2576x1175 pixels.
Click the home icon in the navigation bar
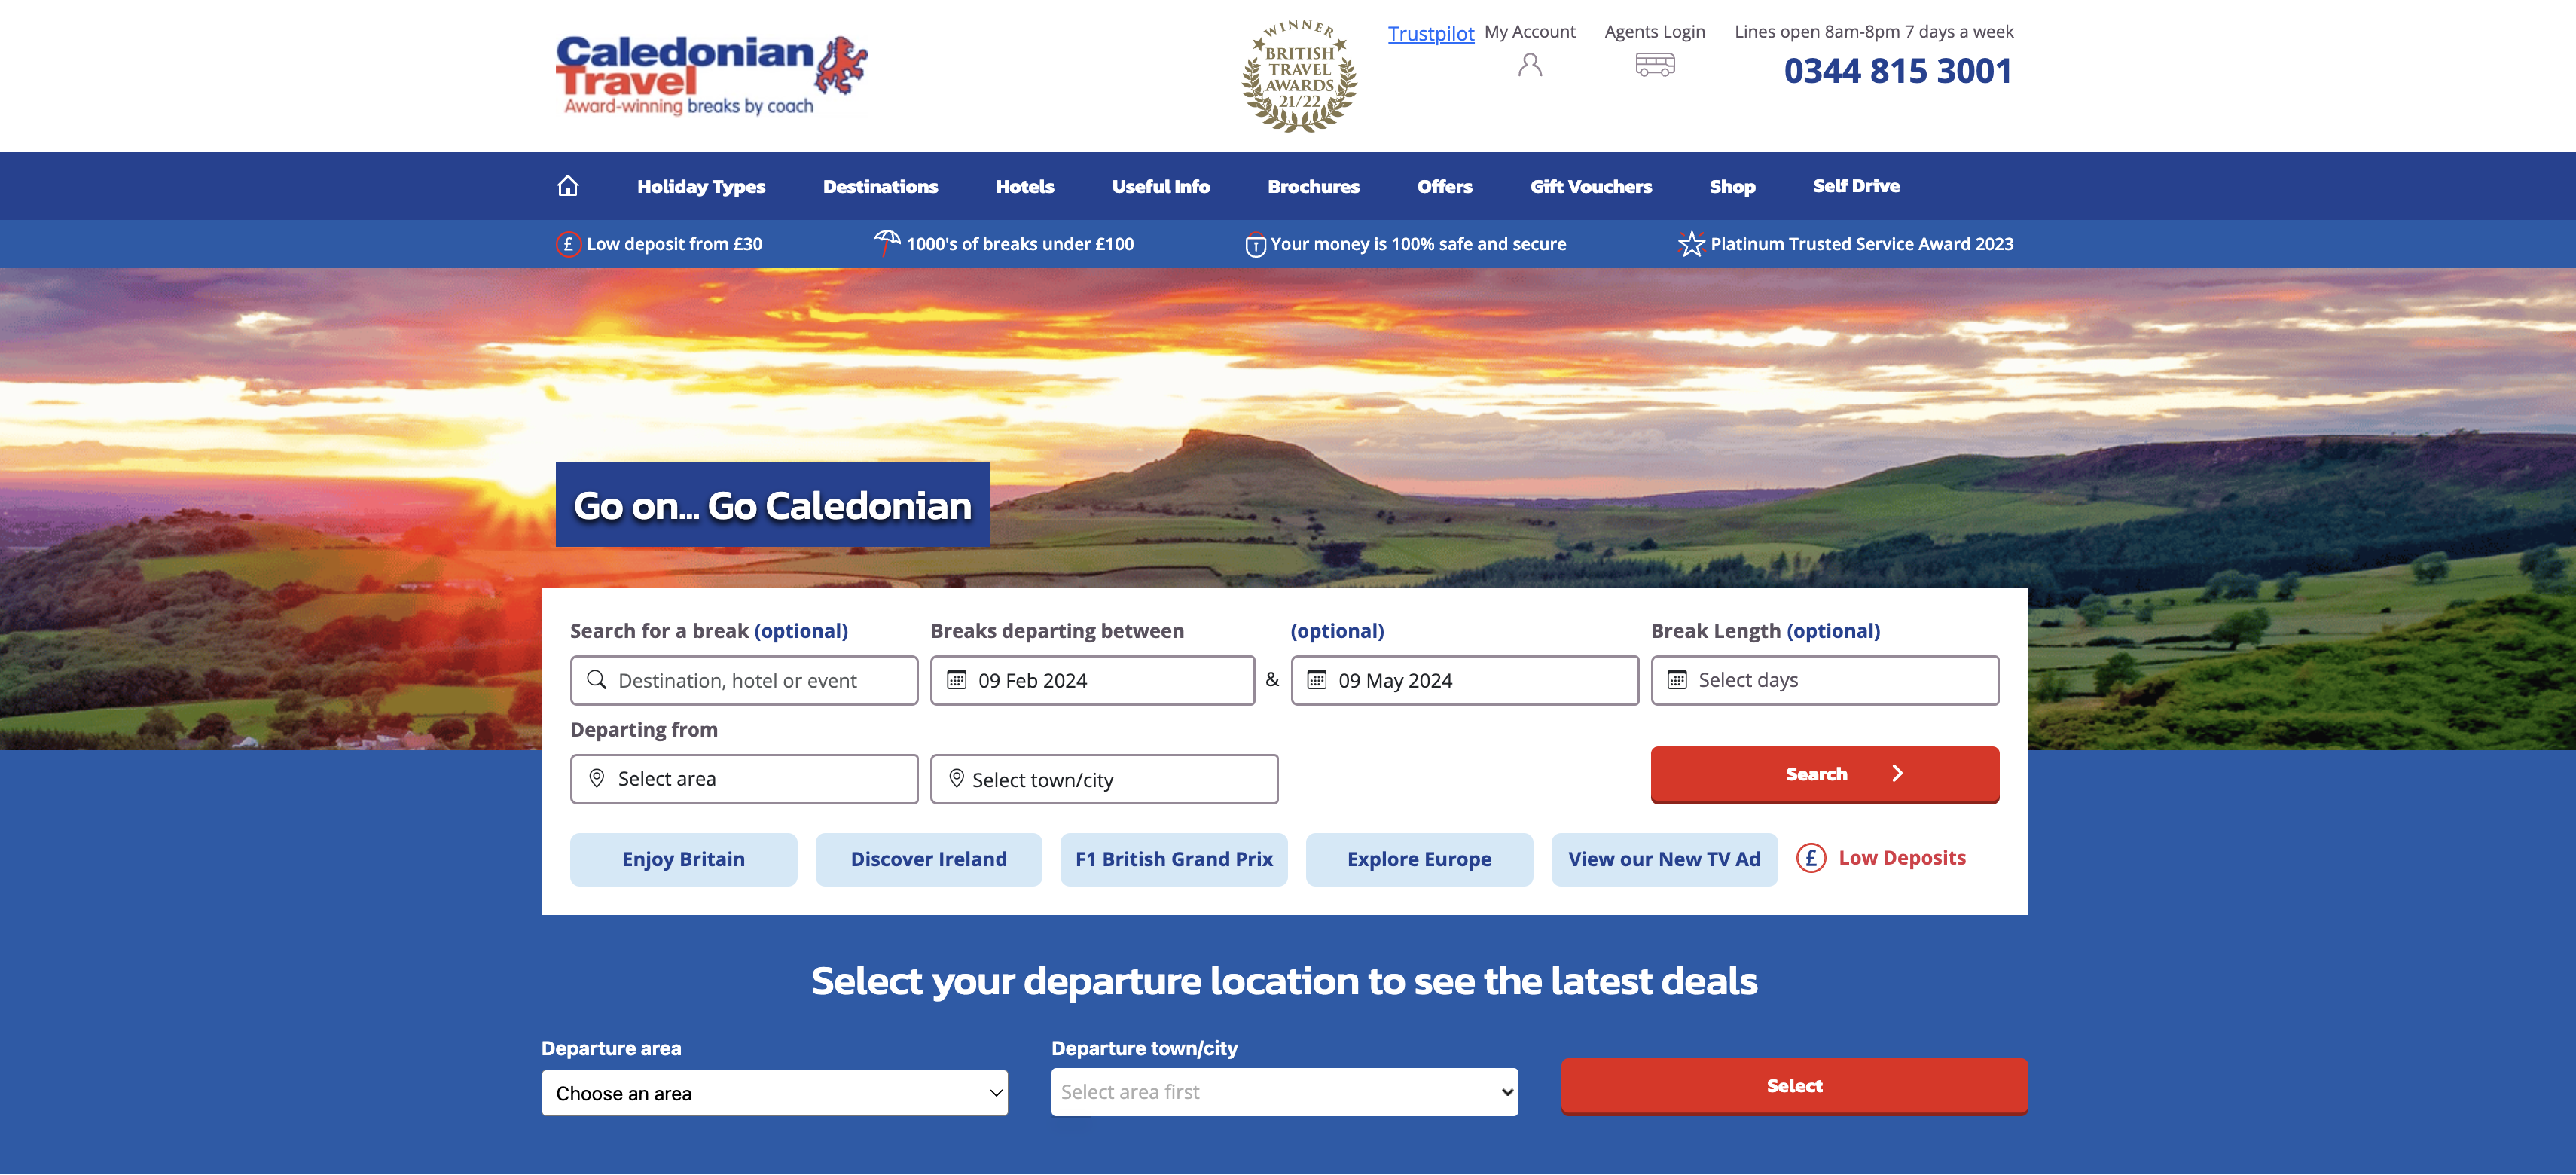568,185
